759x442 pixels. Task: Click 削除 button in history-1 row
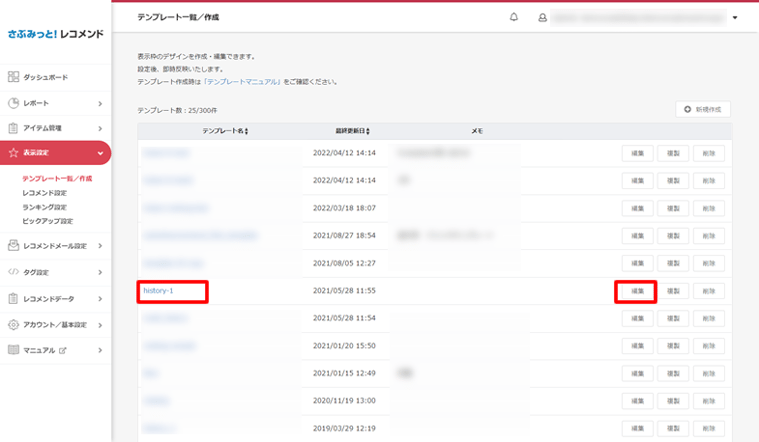[709, 291]
